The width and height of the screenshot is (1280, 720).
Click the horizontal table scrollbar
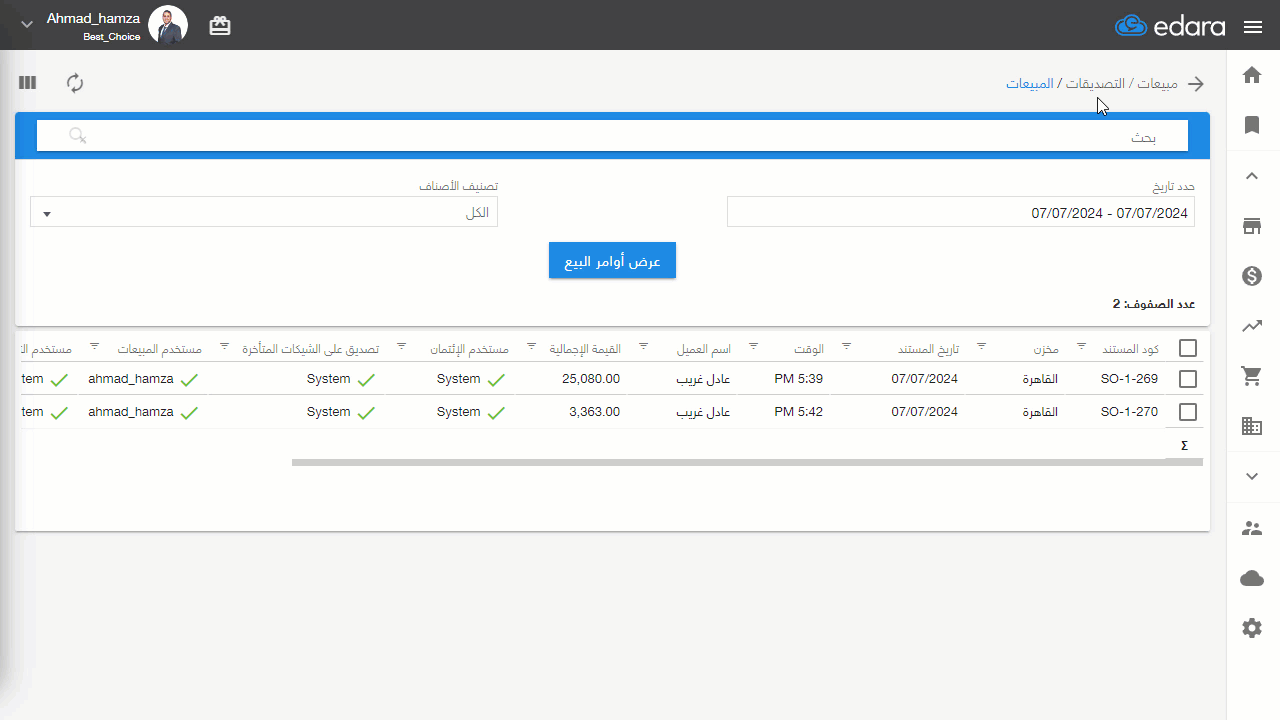point(747,462)
